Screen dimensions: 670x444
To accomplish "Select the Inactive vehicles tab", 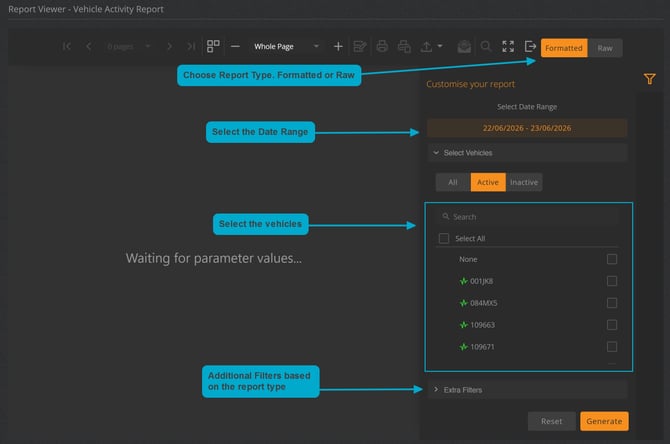I will 524,182.
